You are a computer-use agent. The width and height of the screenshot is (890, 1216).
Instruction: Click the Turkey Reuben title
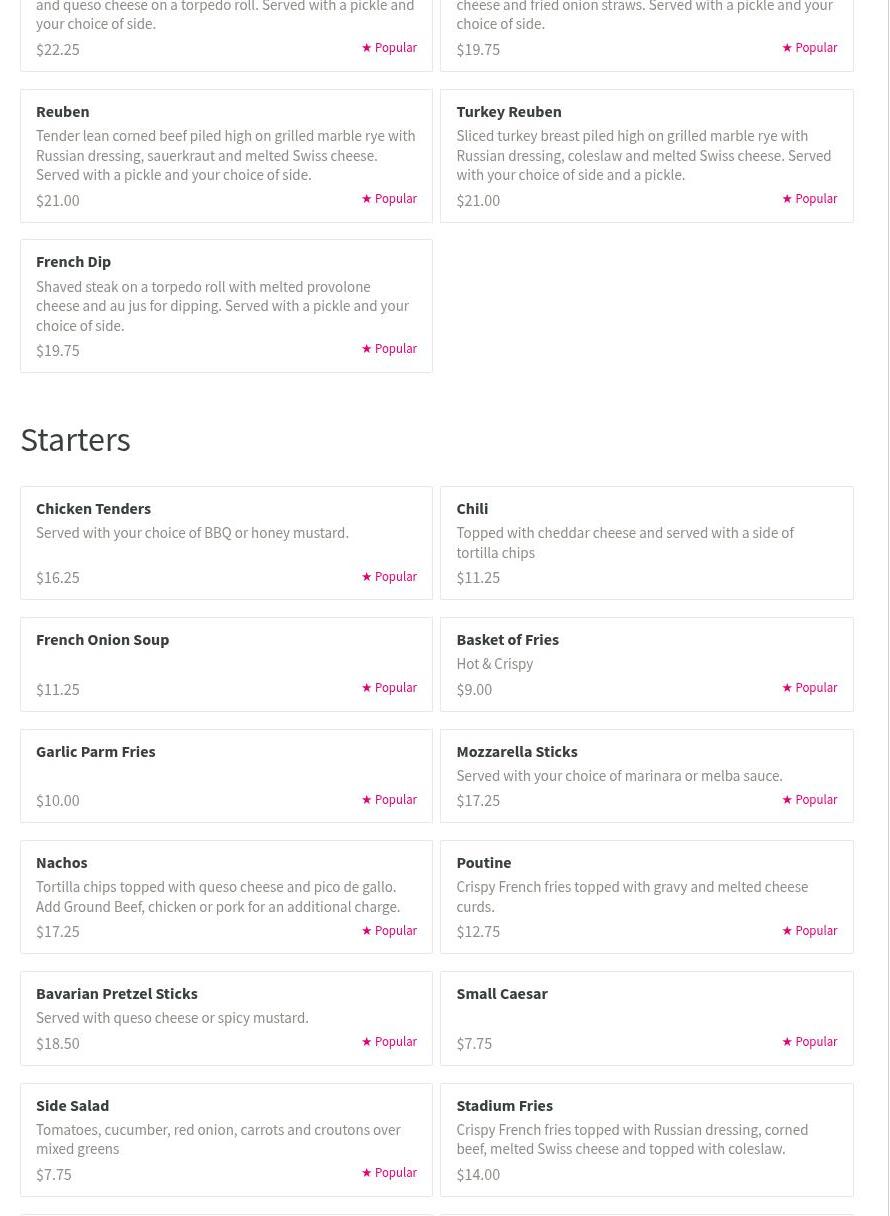(x=508, y=111)
